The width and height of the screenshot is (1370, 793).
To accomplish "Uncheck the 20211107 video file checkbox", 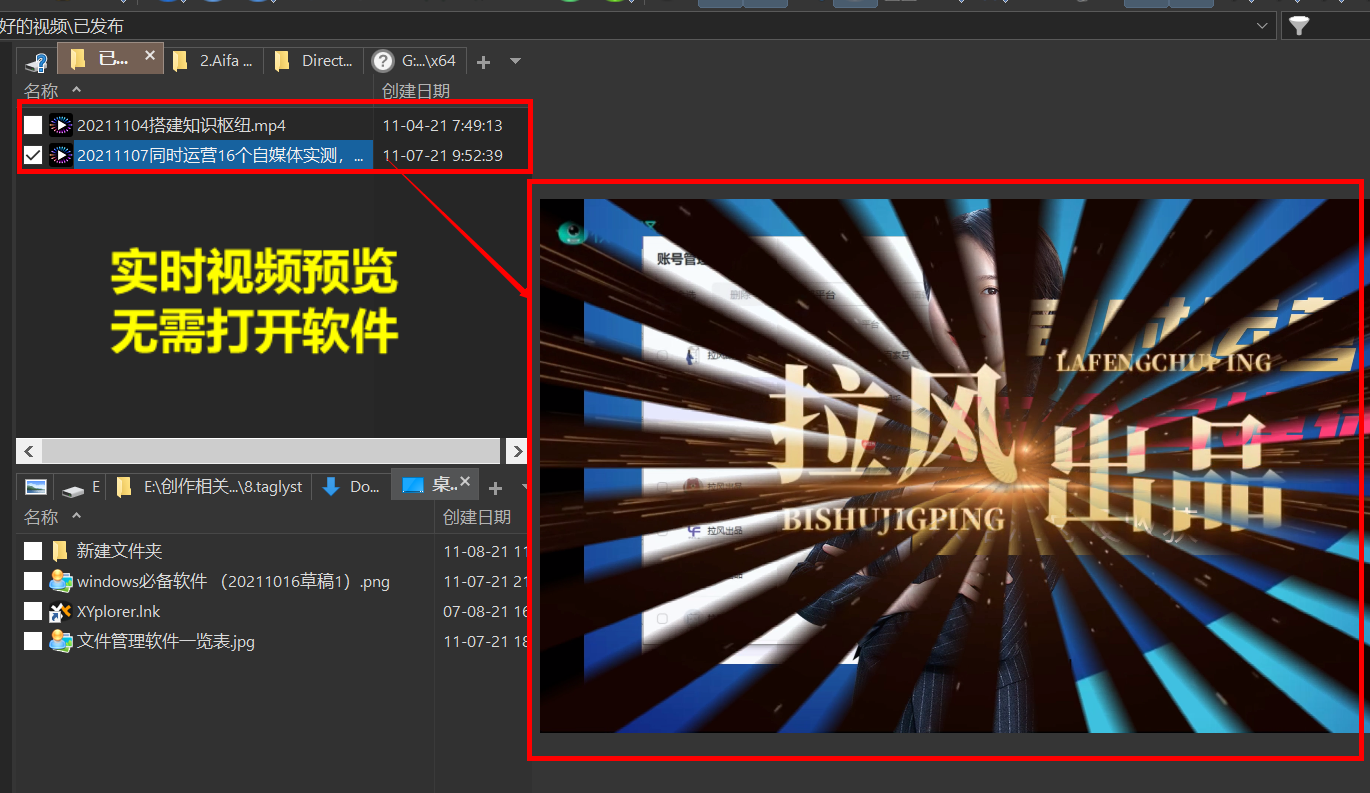I will pos(33,155).
